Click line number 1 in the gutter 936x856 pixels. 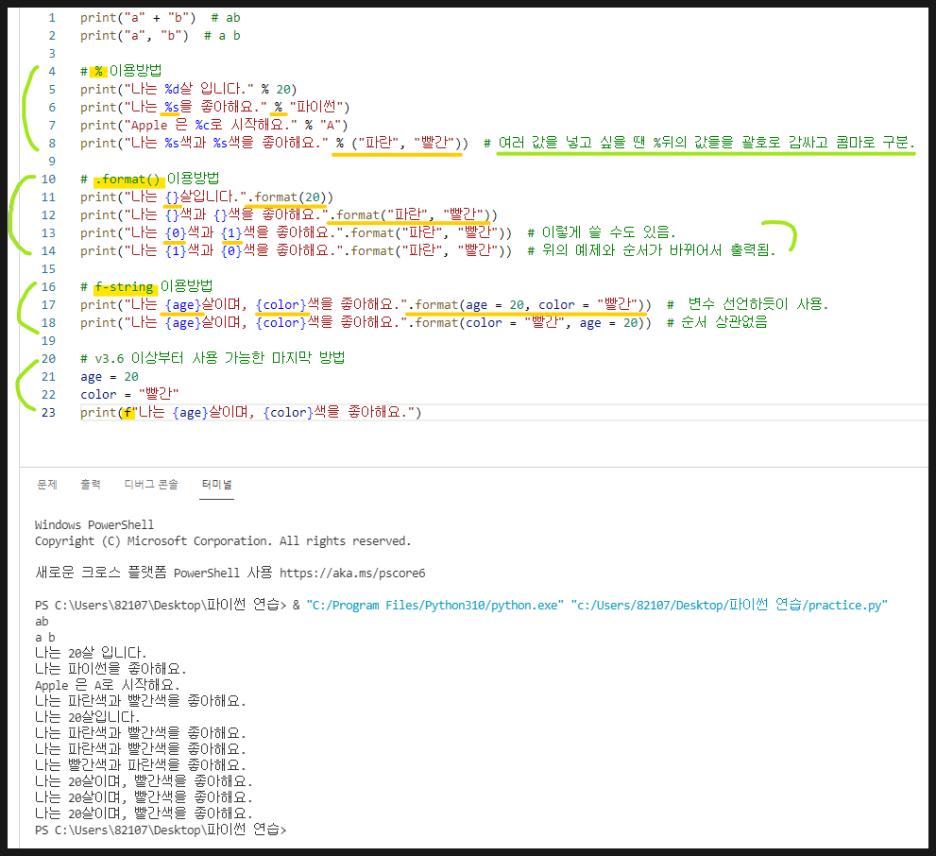tap(52, 18)
